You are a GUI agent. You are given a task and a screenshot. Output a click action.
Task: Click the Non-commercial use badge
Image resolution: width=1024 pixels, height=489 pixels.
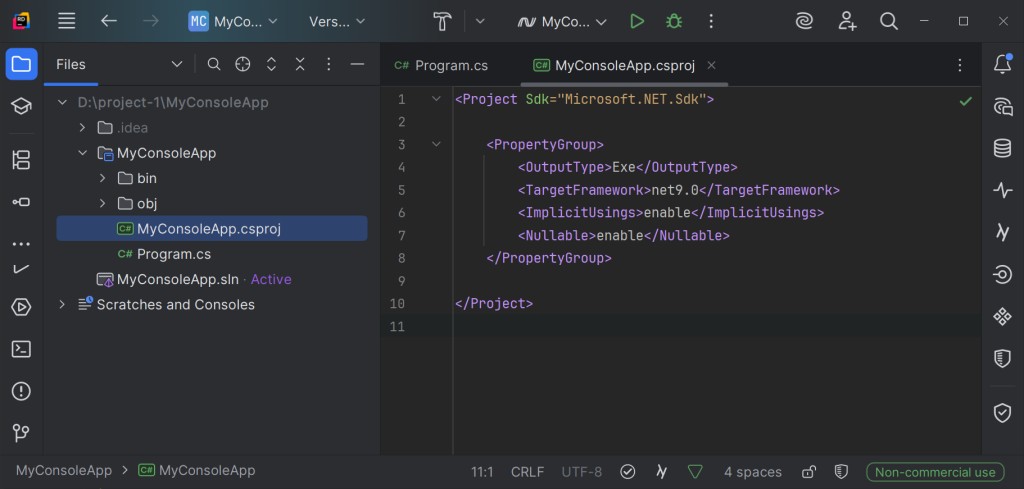935,472
